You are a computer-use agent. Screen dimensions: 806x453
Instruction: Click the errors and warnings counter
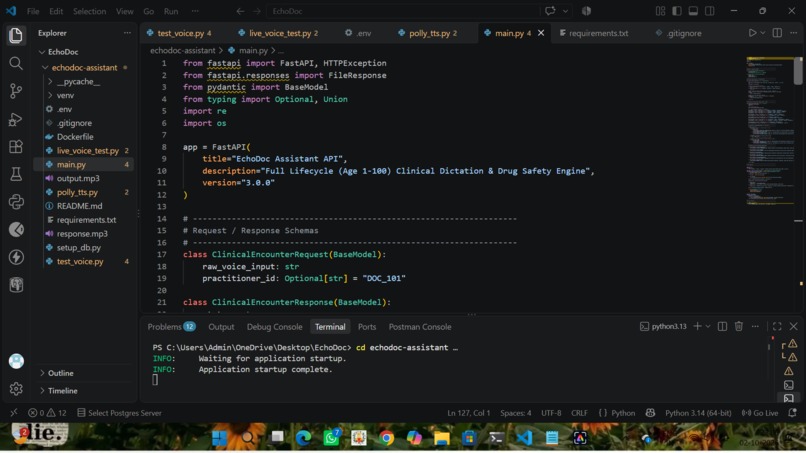pyautogui.click(x=47, y=413)
